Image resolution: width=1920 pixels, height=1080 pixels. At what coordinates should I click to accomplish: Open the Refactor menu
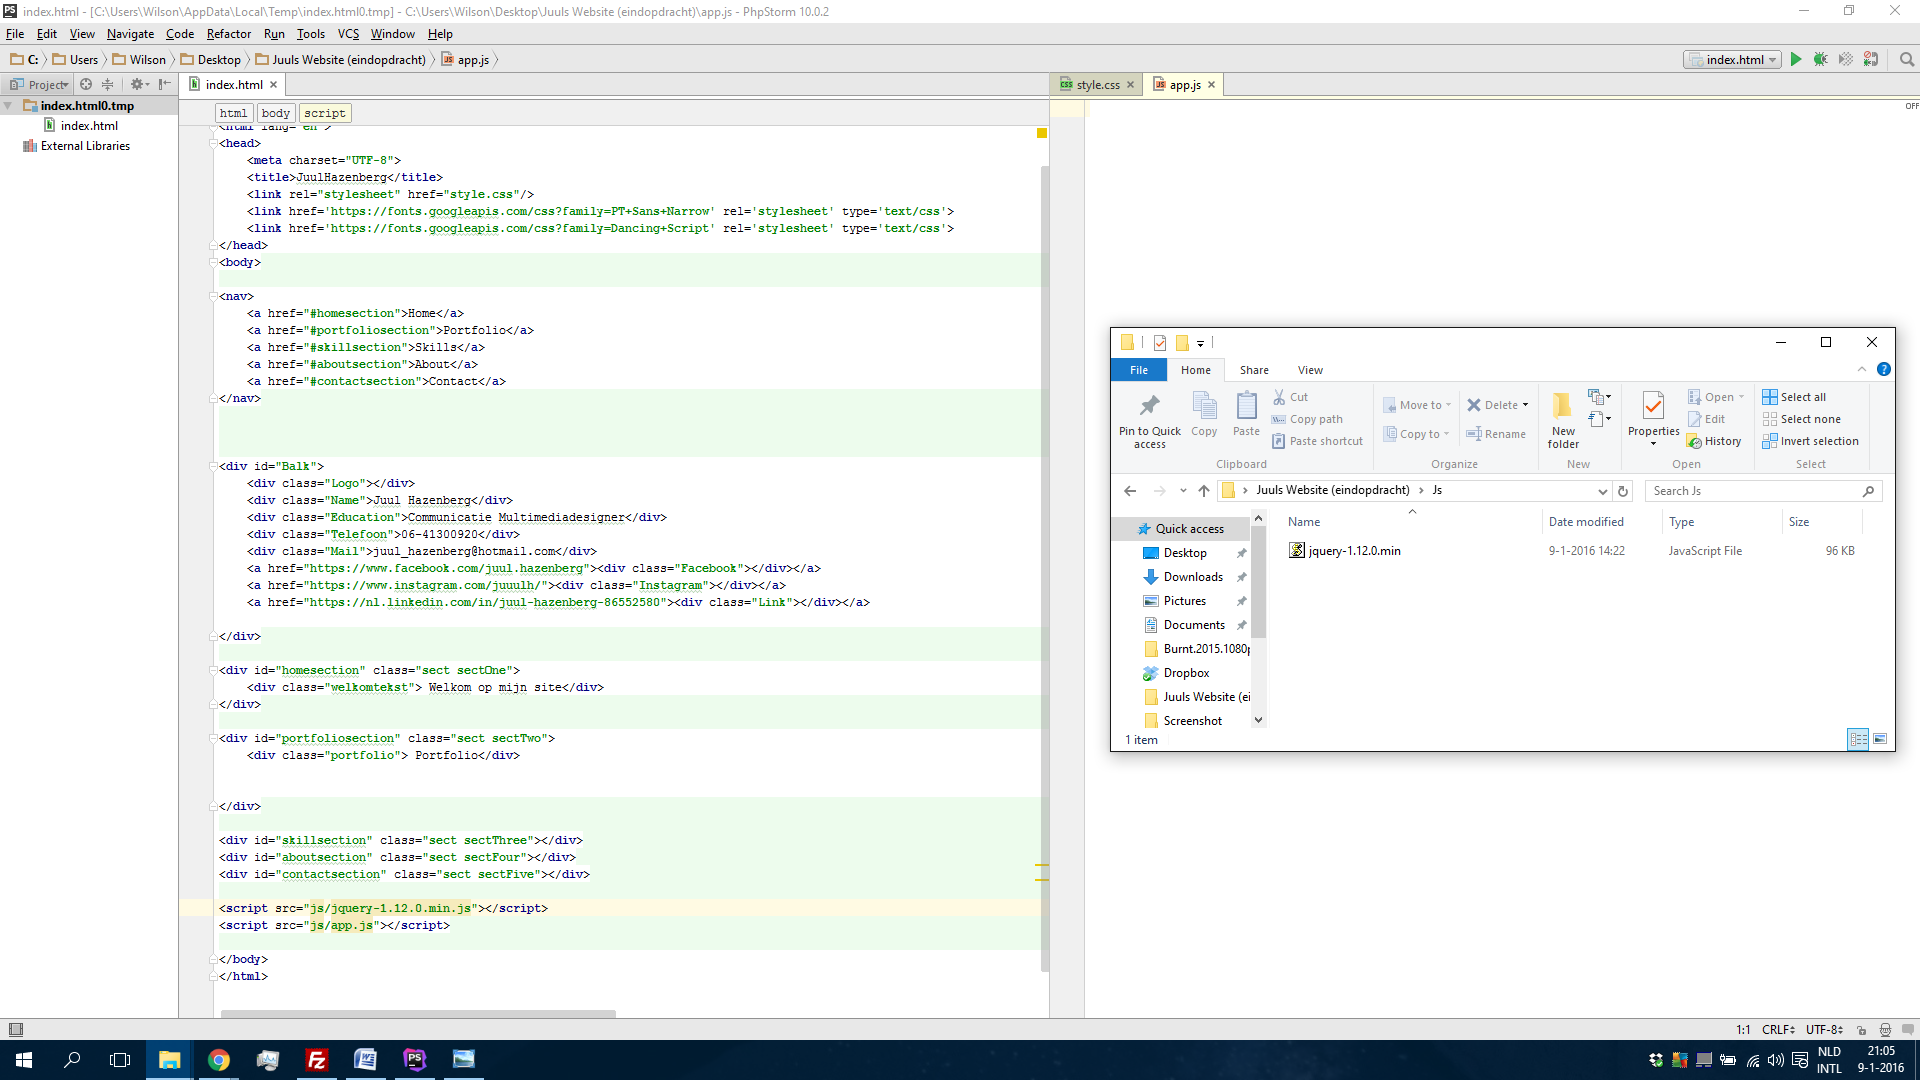click(x=229, y=34)
